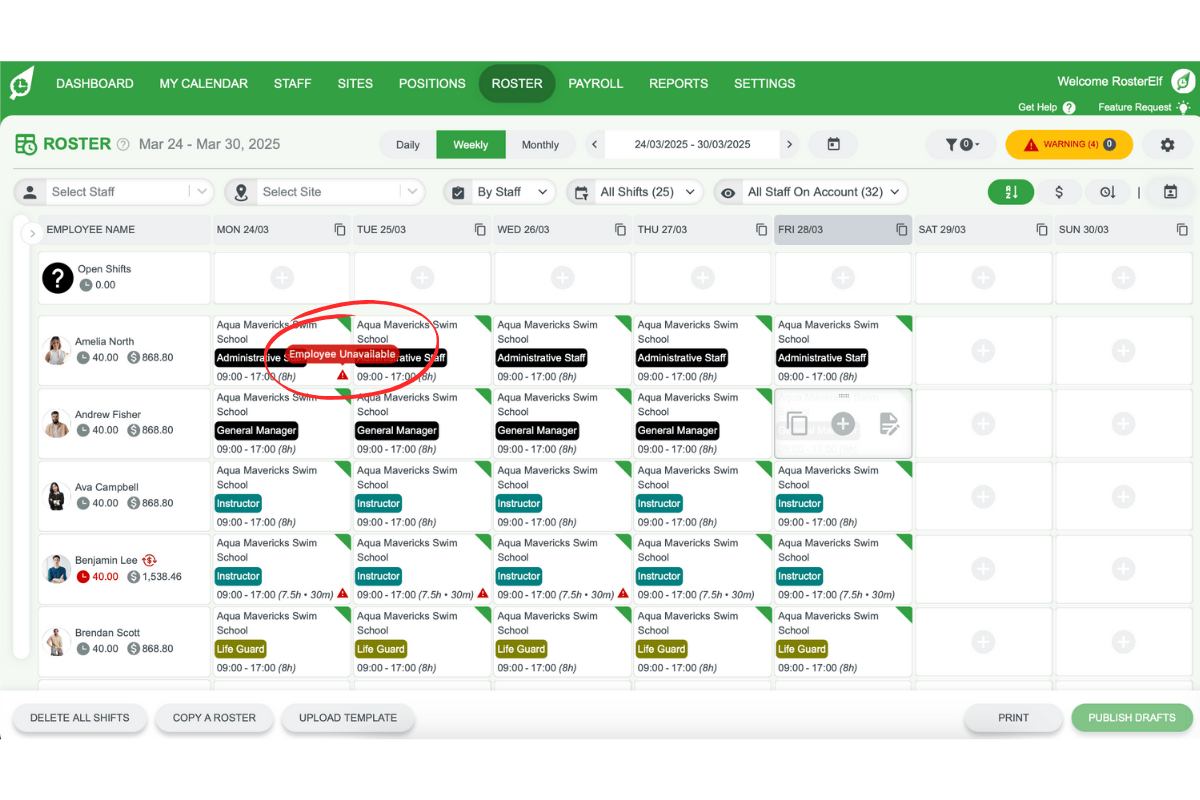Add an open shift on Sunday 30/03
The height and width of the screenshot is (800, 1200).
click(x=1123, y=278)
